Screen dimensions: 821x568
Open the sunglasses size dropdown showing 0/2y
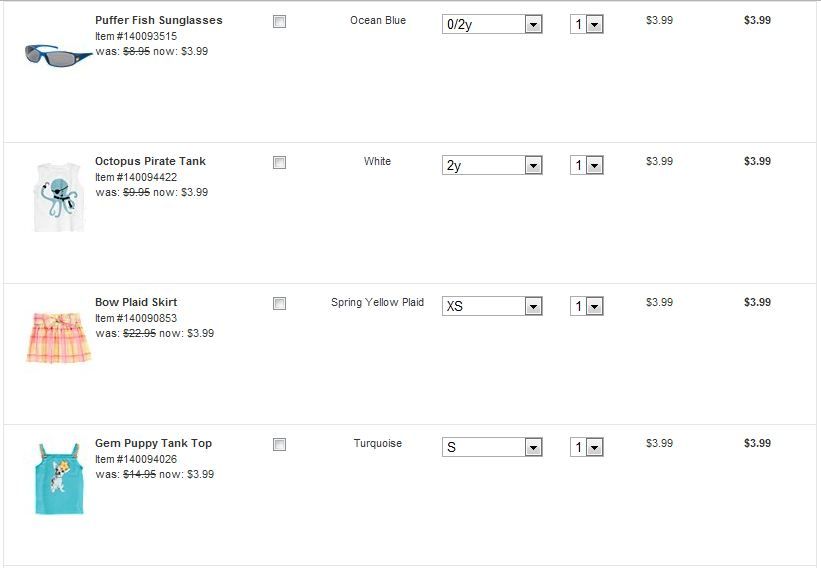pos(492,24)
